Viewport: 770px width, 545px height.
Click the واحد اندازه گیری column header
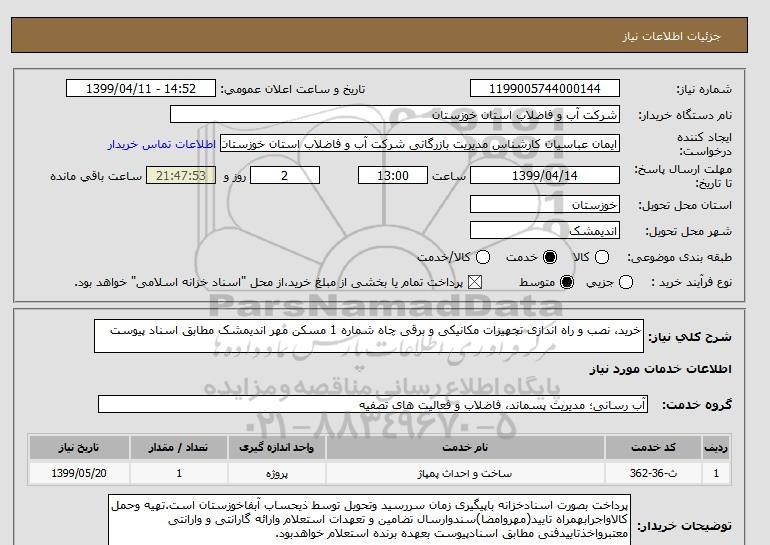(x=276, y=447)
